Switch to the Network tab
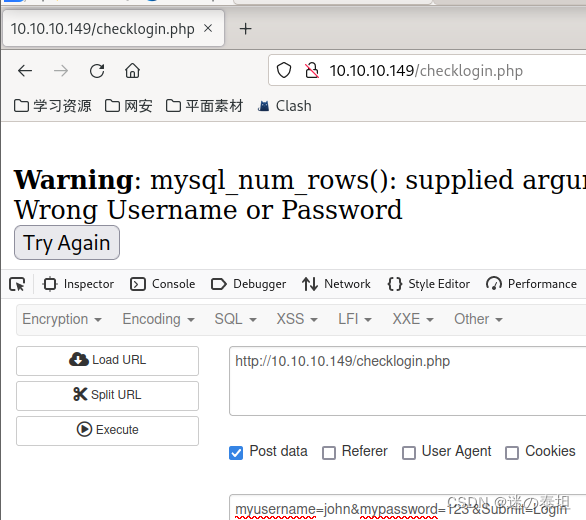Screen dimensions: 586x520 336,284
